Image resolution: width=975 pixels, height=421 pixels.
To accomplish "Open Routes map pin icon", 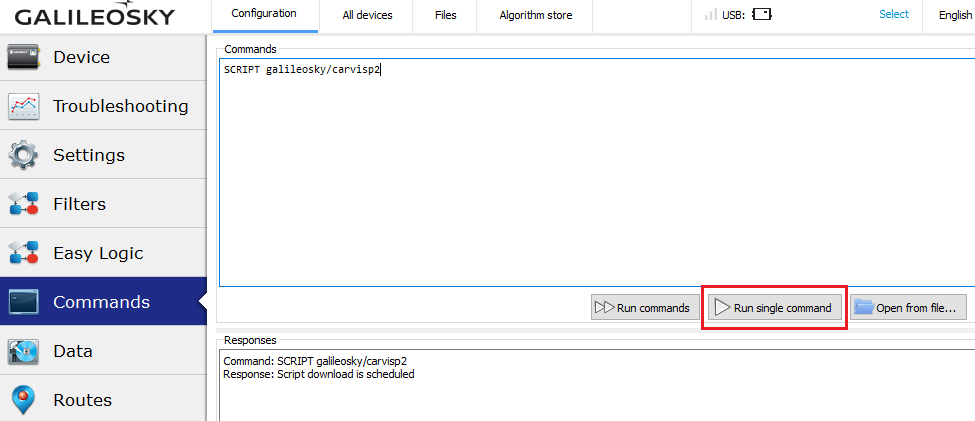I will 23,400.
